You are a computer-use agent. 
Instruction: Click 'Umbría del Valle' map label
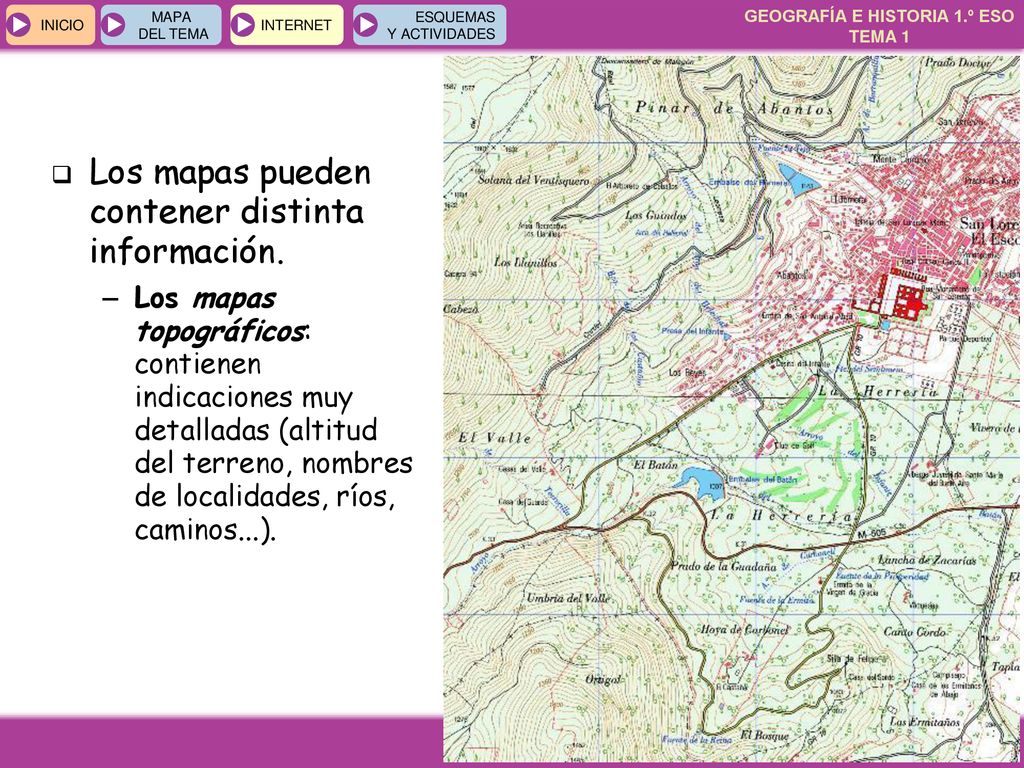(x=568, y=598)
